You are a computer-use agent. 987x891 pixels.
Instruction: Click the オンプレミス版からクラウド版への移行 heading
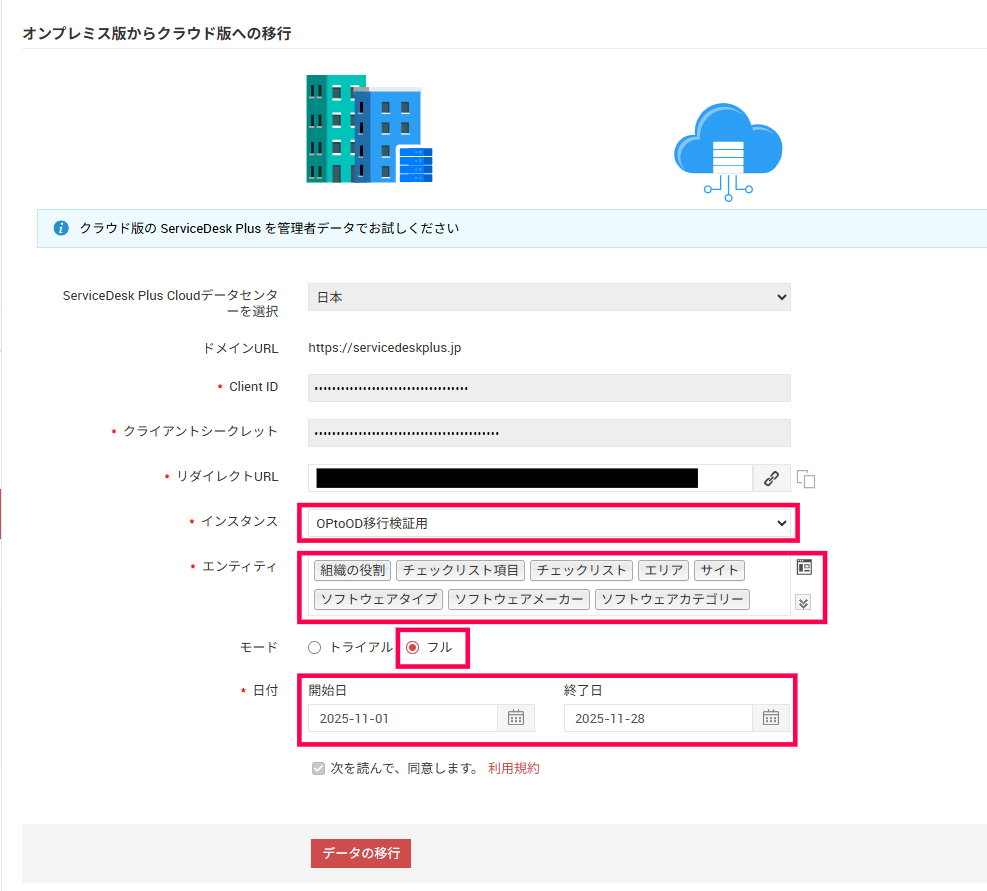point(157,33)
